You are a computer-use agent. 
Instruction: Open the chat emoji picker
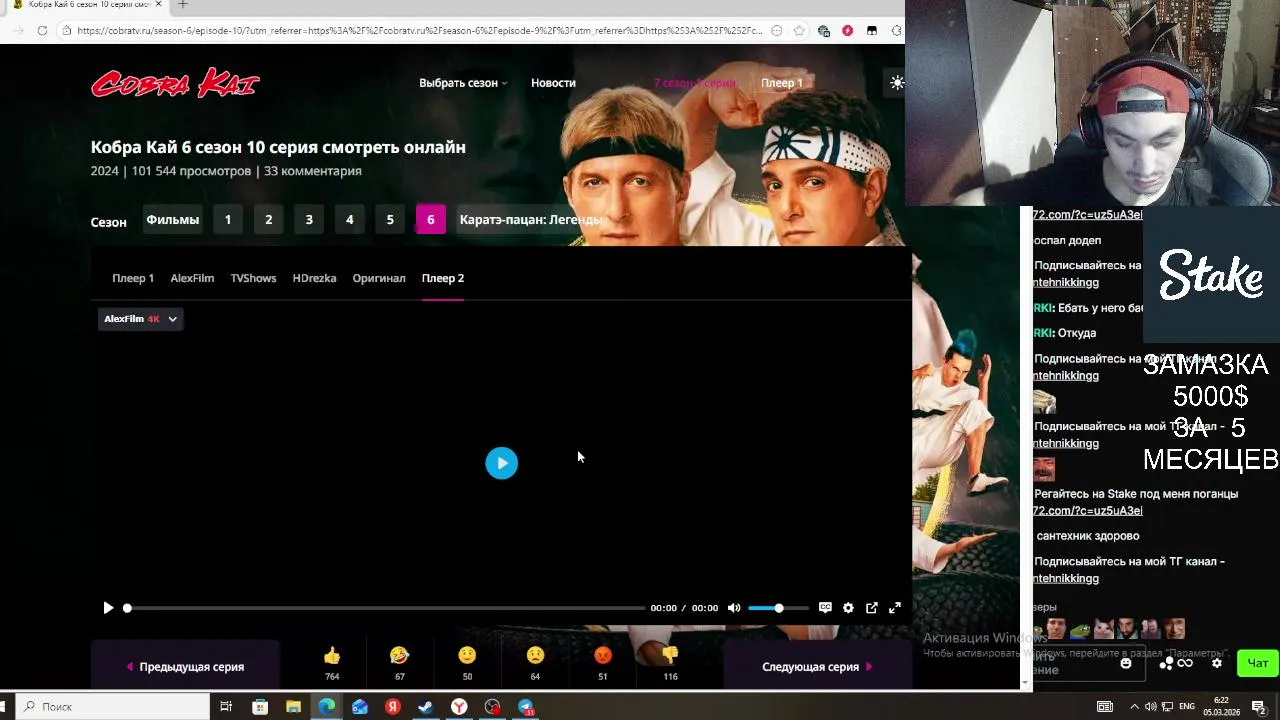tap(1126, 663)
